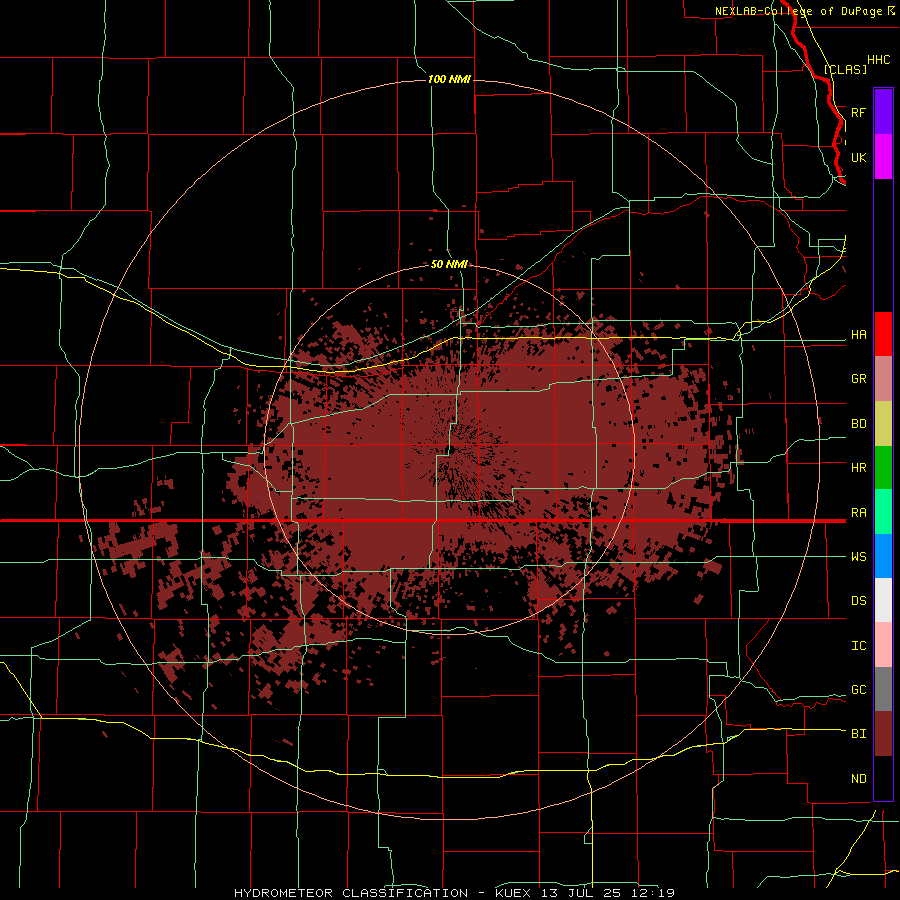Click the NEXLAB-College of DuPage credit text
900x900 pixels.
799,11
